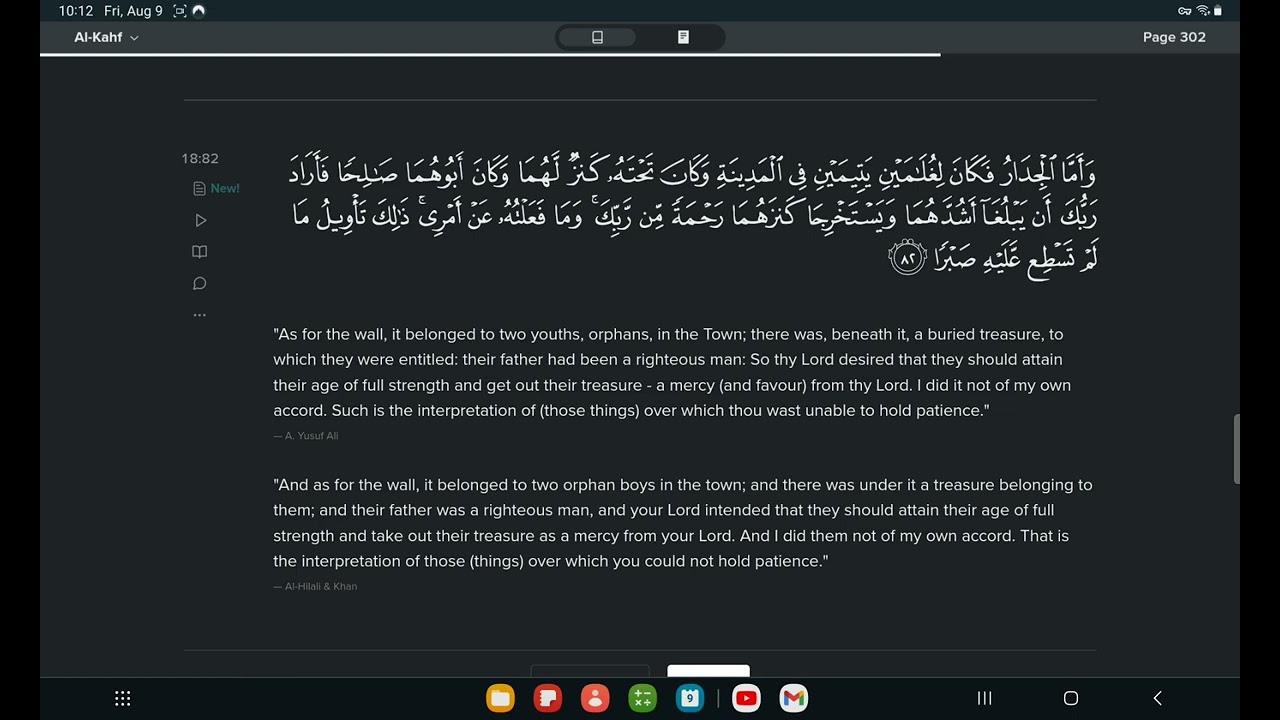This screenshot has height=720, width=1280.
Task: Click the verse 82 end marker
Action: click(907, 259)
